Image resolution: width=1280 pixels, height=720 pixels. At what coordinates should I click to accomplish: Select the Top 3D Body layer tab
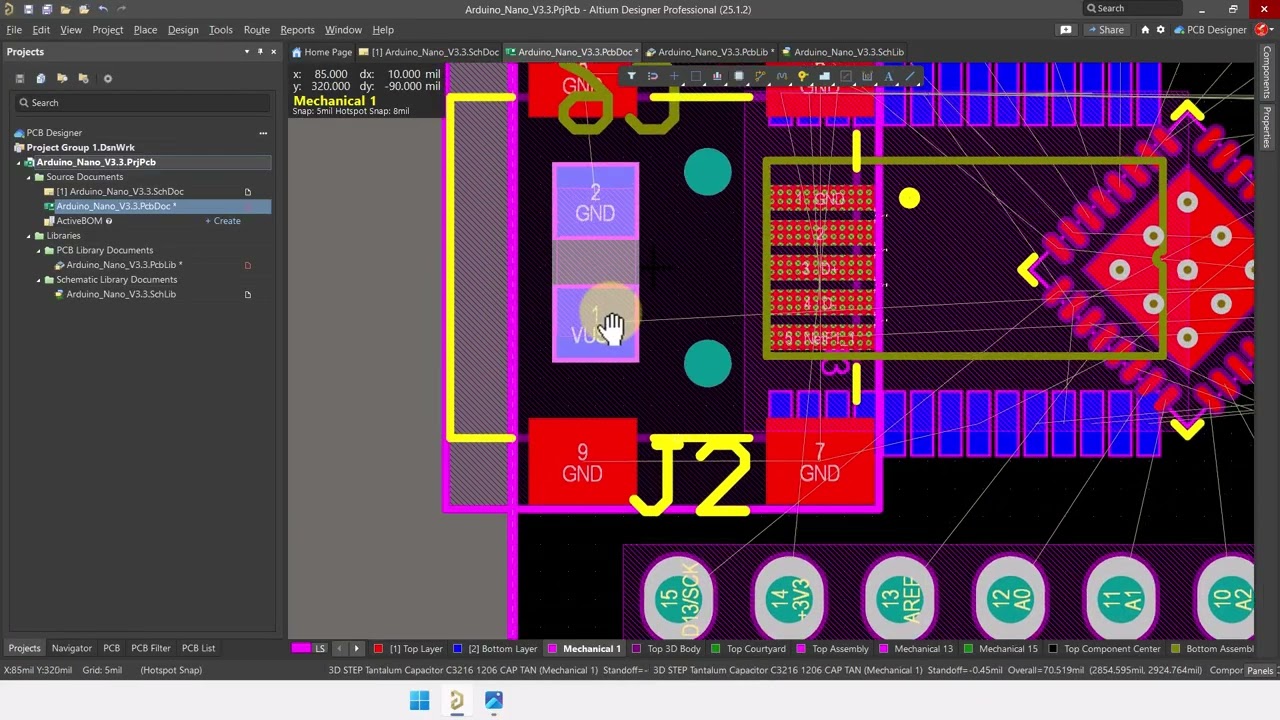(665, 649)
